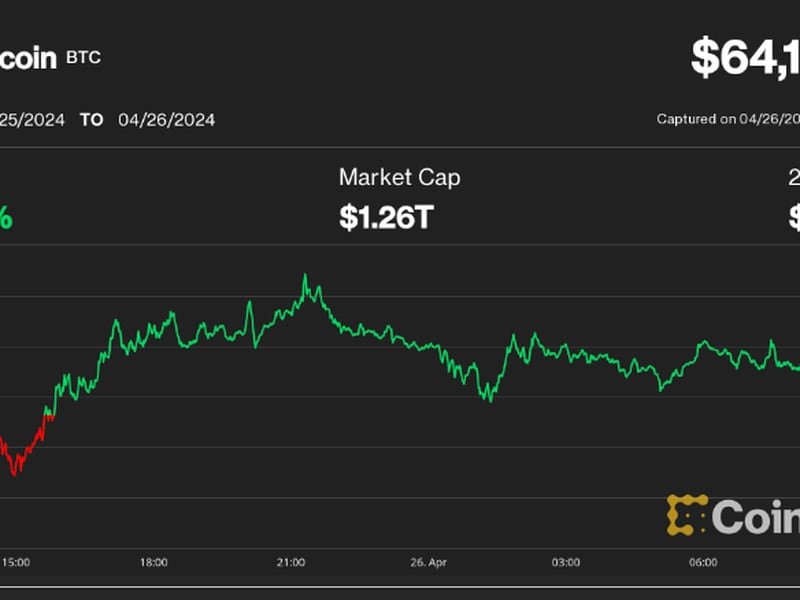Click the 26. Apr date axis label

click(428, 563)
